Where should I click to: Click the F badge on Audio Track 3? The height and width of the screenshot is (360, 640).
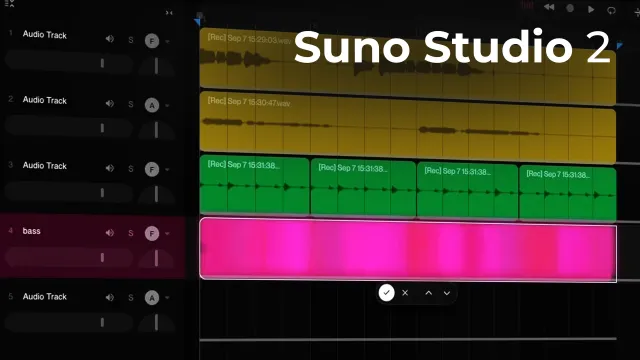(152, 169)
